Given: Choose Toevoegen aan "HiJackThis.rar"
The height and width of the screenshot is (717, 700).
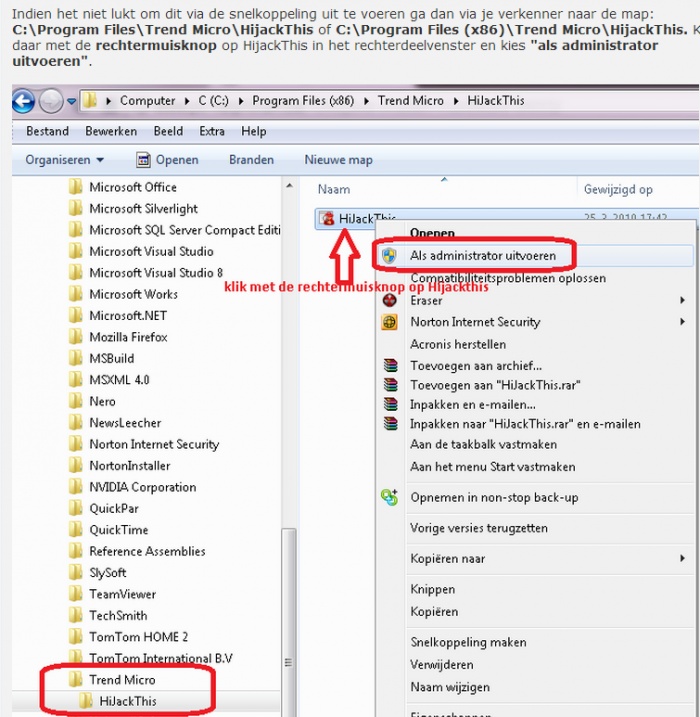Looking at the screenshot, I should click(x=495, y=385).
